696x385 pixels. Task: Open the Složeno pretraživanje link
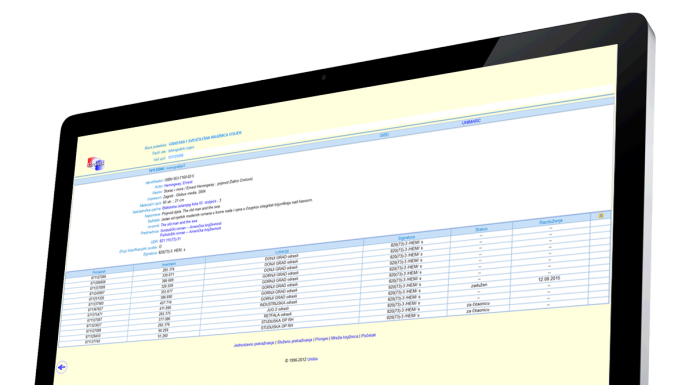click(x=295, y=341)
